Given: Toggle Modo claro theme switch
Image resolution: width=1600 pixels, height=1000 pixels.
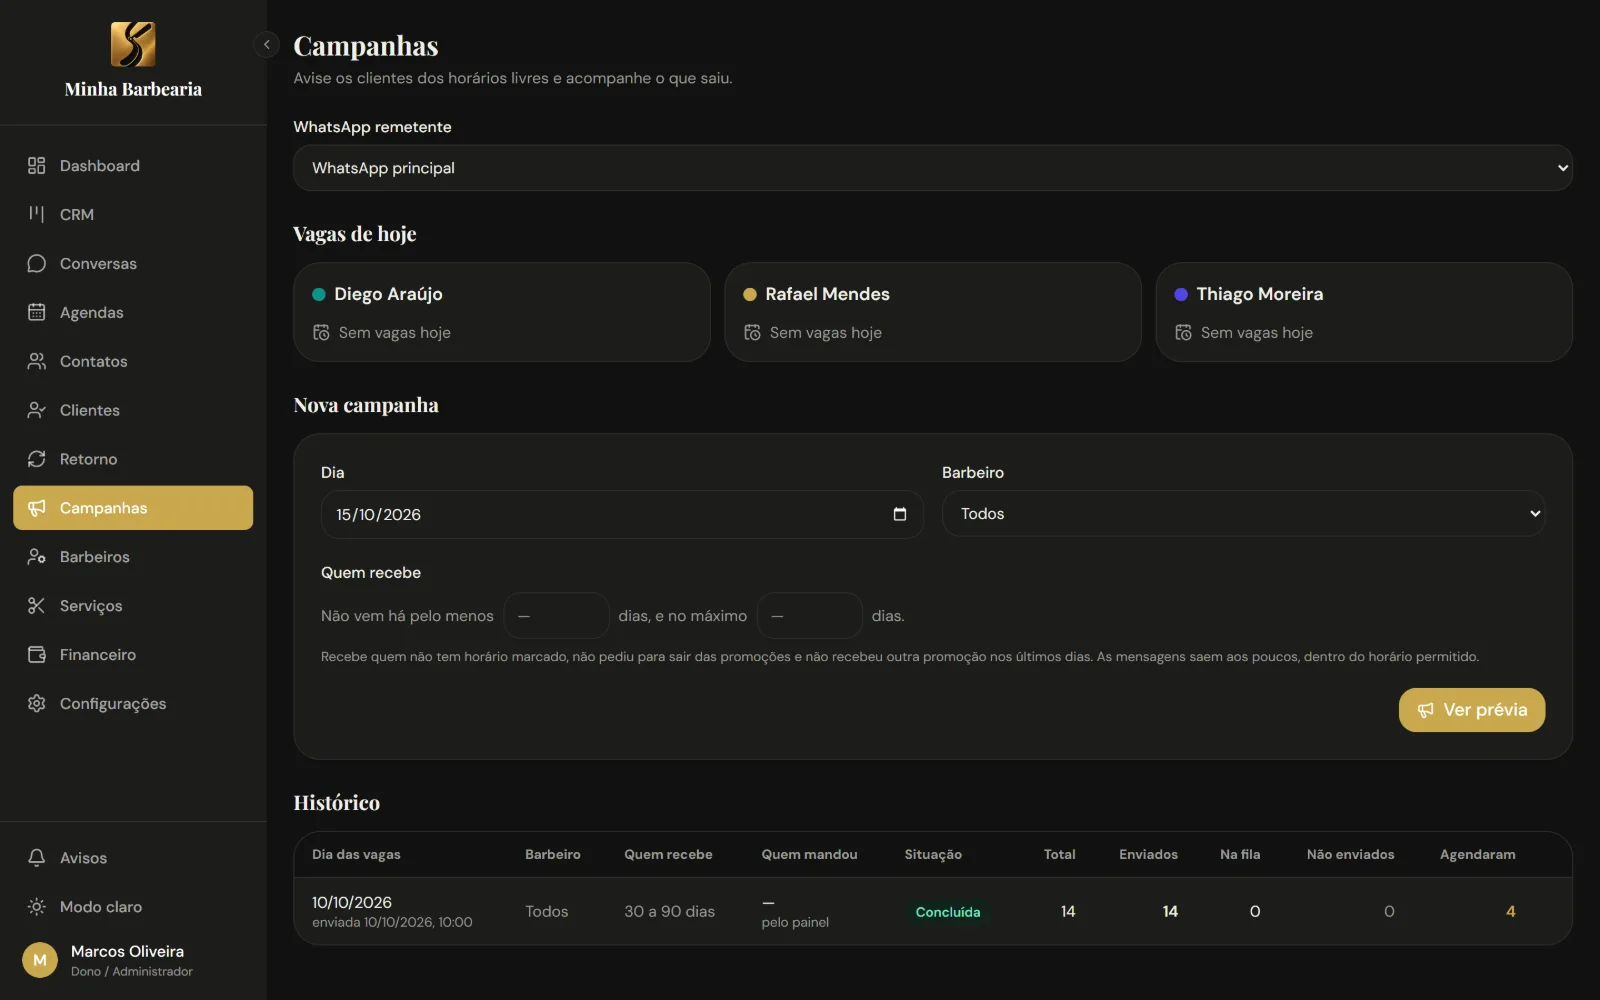Looking at the screenshot, I should click(133, 907).
